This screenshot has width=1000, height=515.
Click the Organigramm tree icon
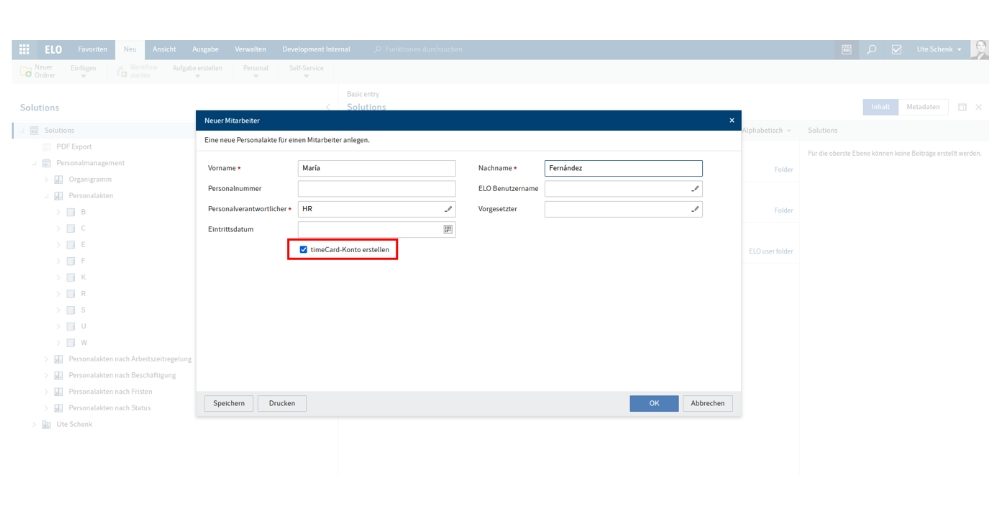(x=59, y=180)
